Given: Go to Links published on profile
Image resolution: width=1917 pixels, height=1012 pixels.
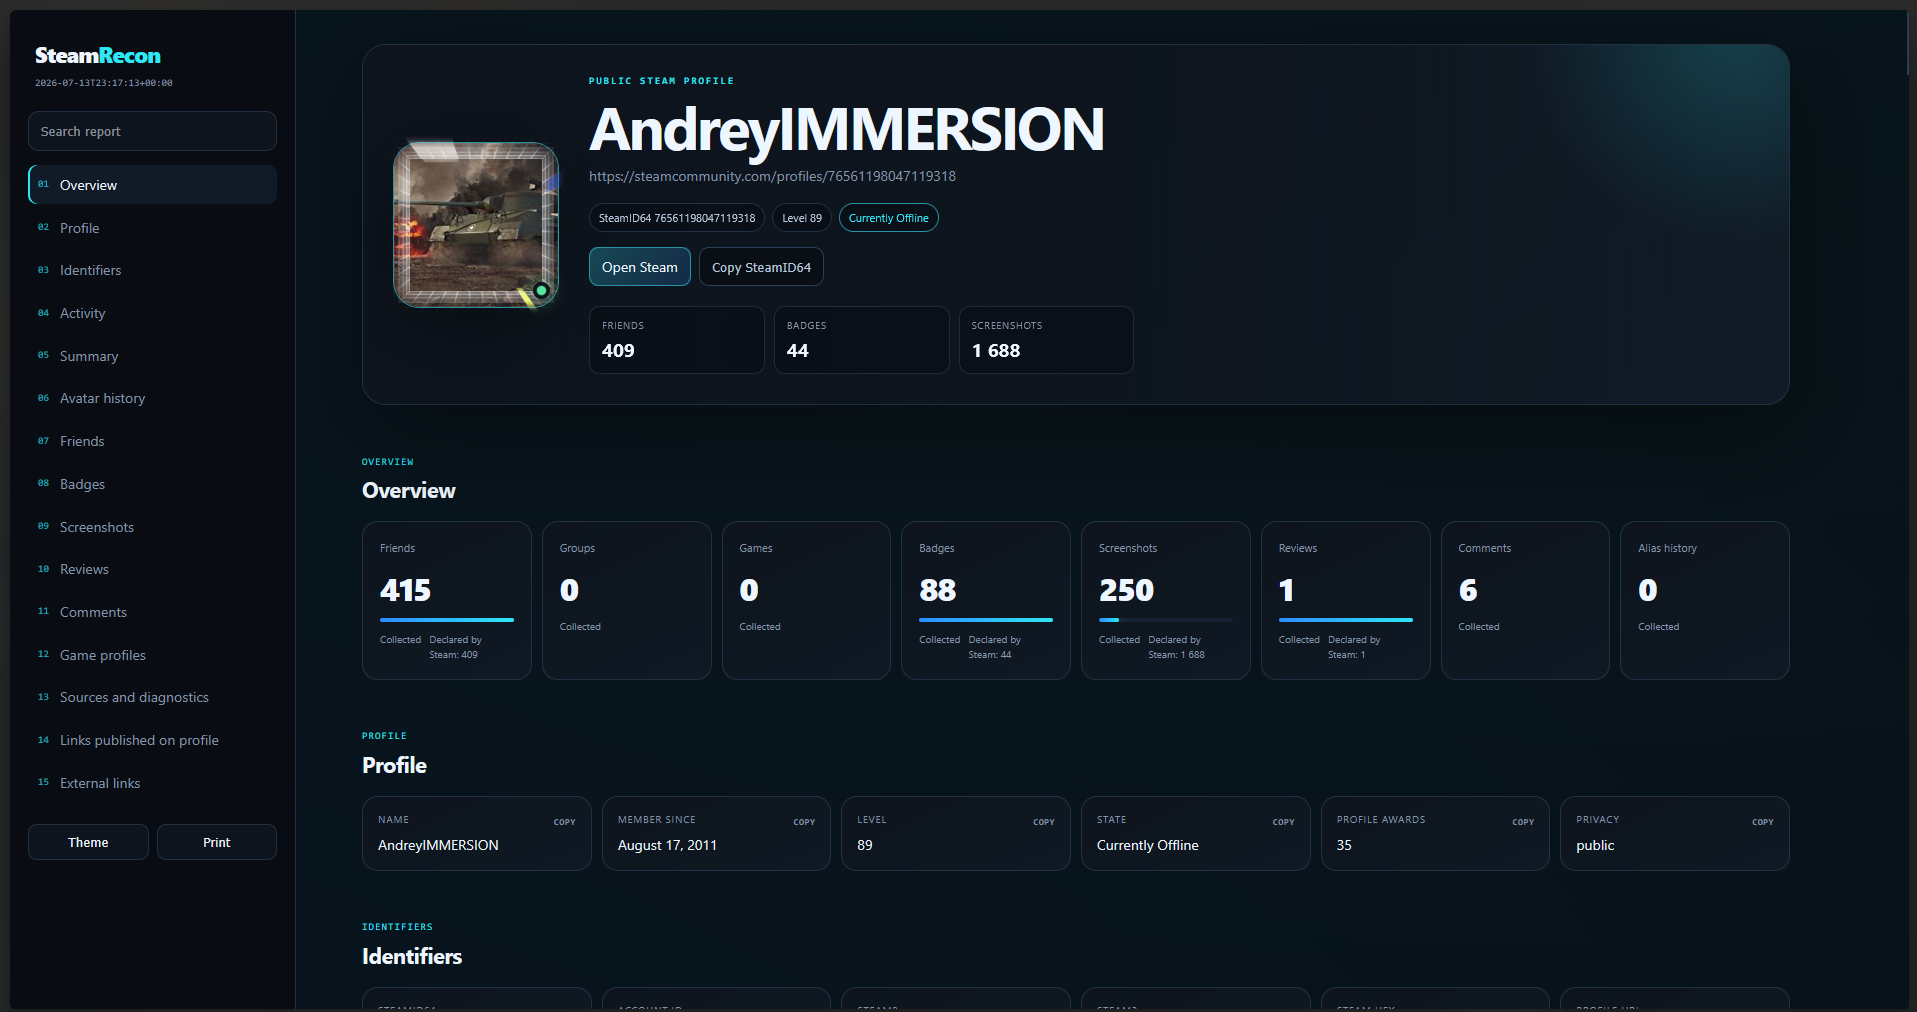Looking at the screenshot, I should [152, 740].
